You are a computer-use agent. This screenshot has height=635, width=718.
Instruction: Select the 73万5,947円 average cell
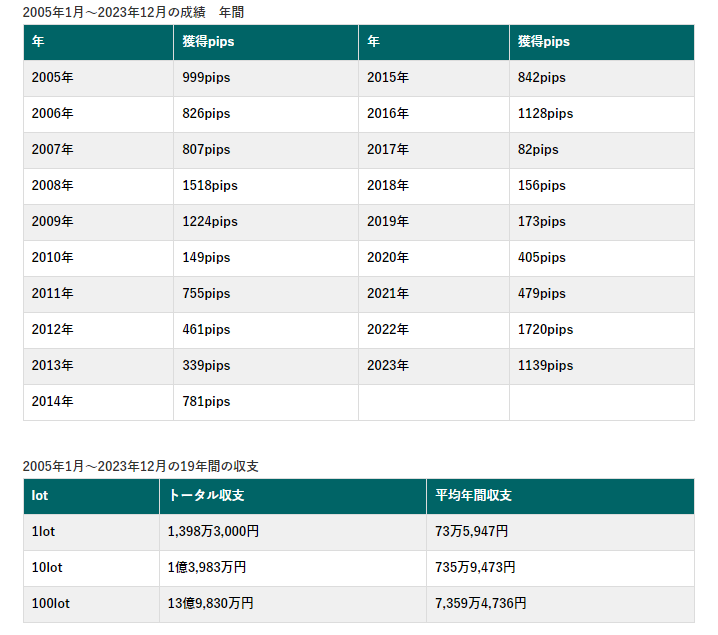click(471, 532)
